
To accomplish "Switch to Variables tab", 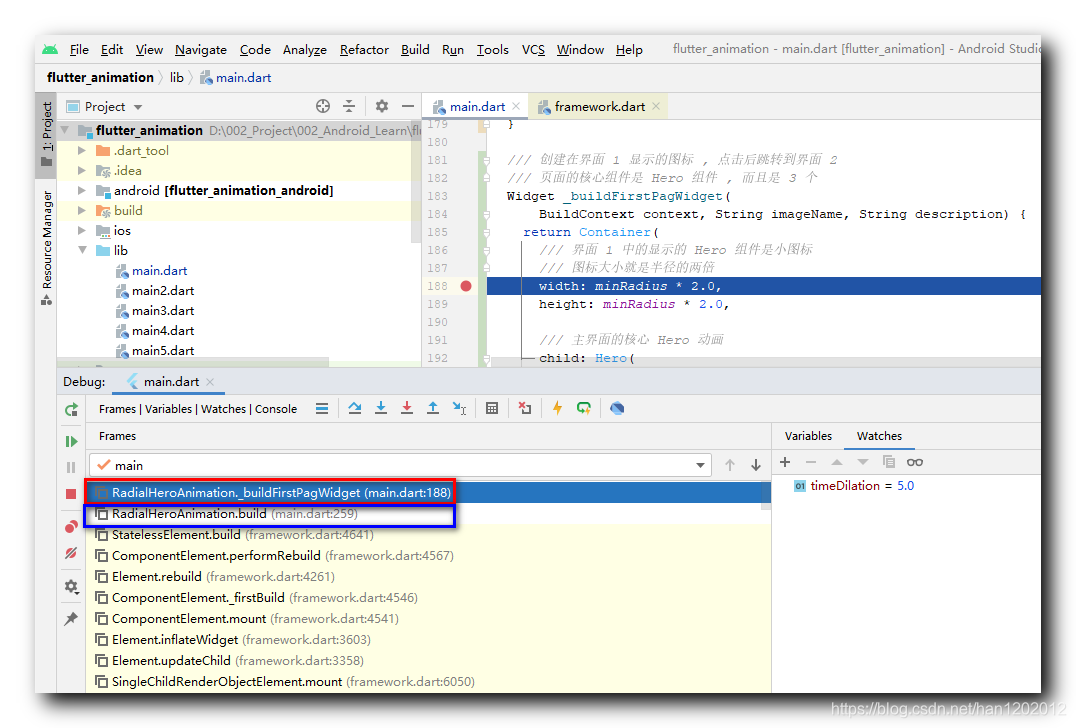I will tap(808, 436).
